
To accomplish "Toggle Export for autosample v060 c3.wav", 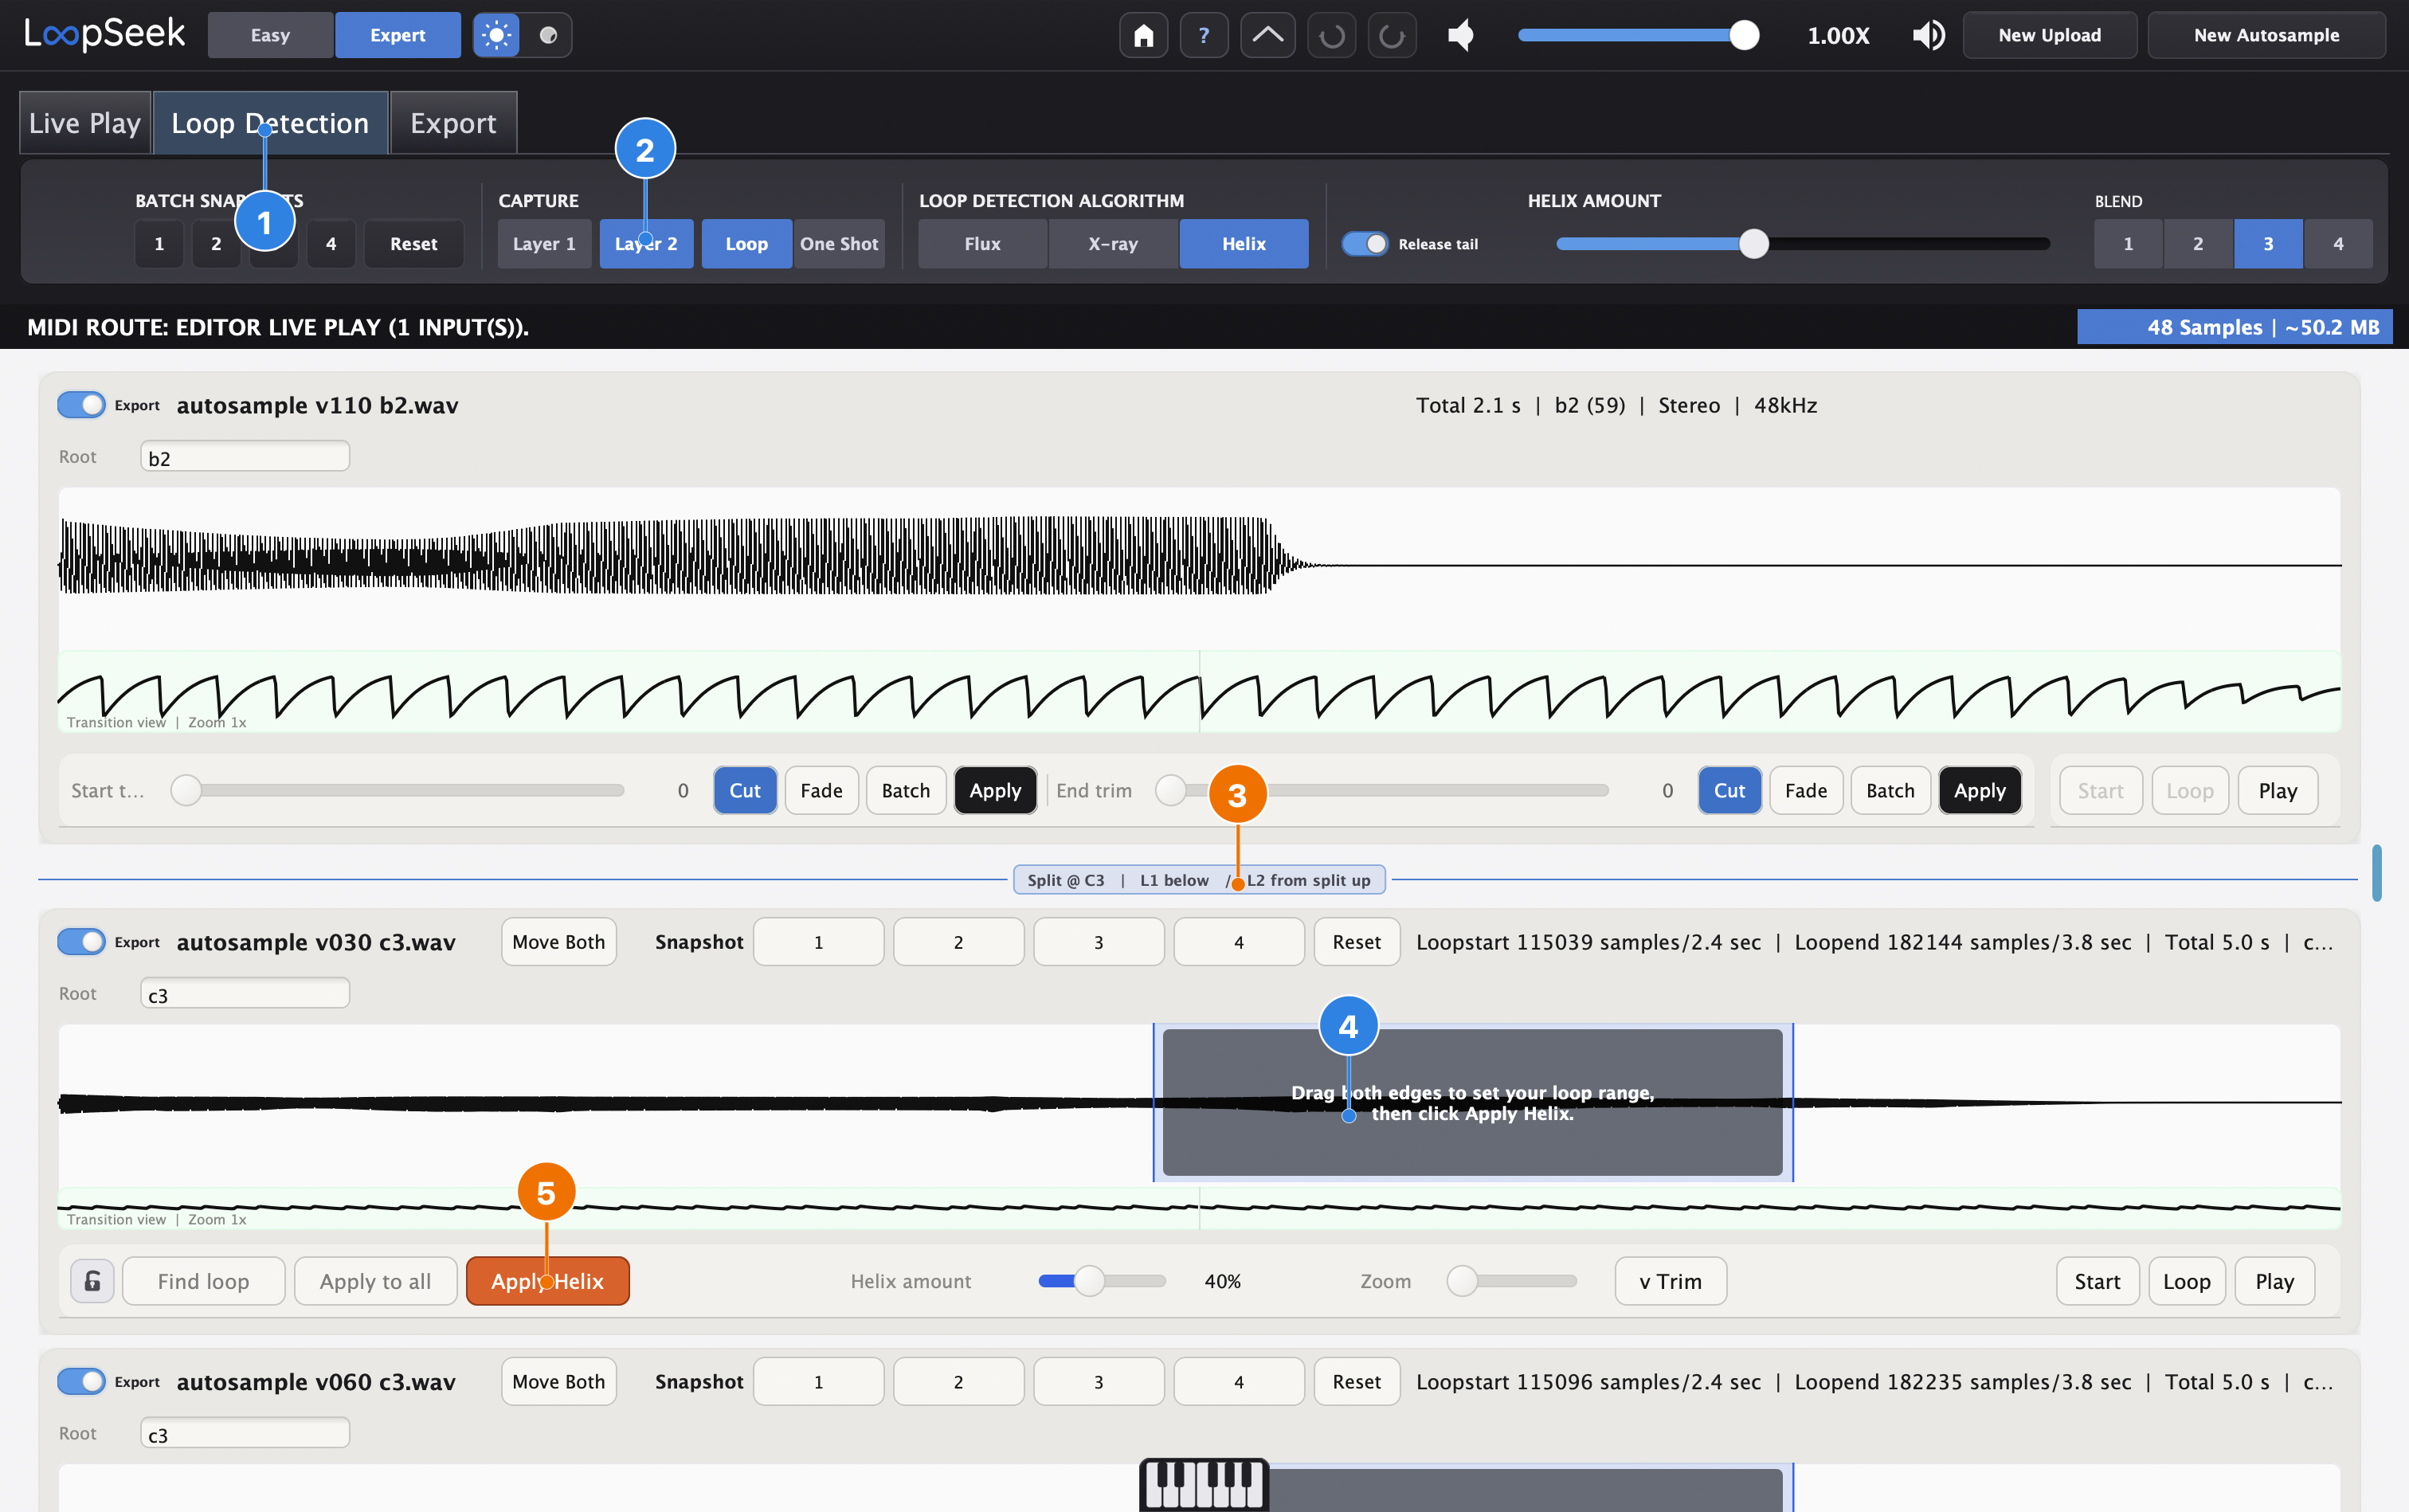I will click(81, 1381).
